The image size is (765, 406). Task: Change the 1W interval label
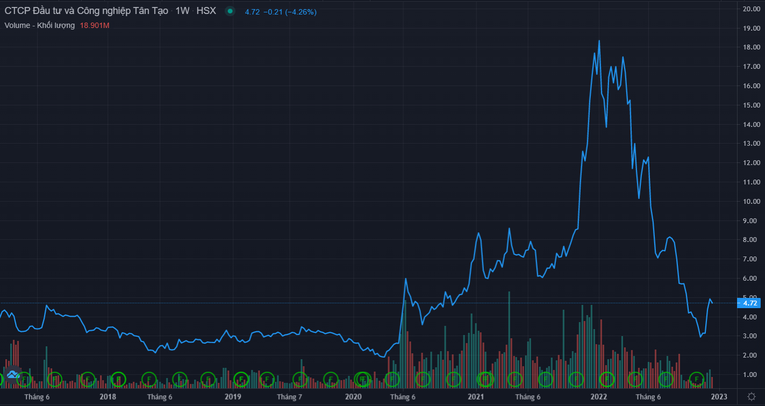182,11
